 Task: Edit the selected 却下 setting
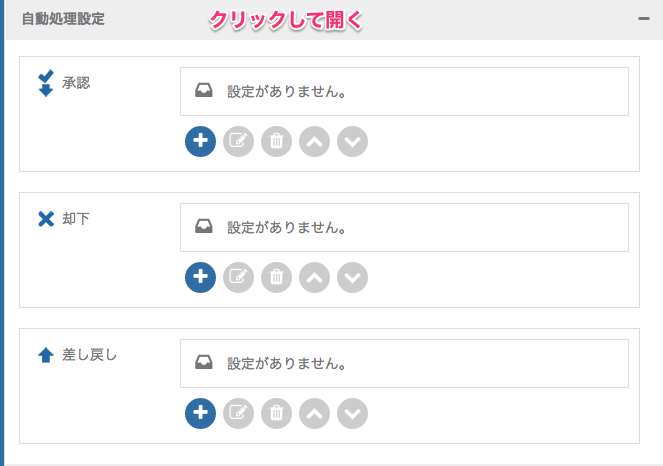pos(238,277)
